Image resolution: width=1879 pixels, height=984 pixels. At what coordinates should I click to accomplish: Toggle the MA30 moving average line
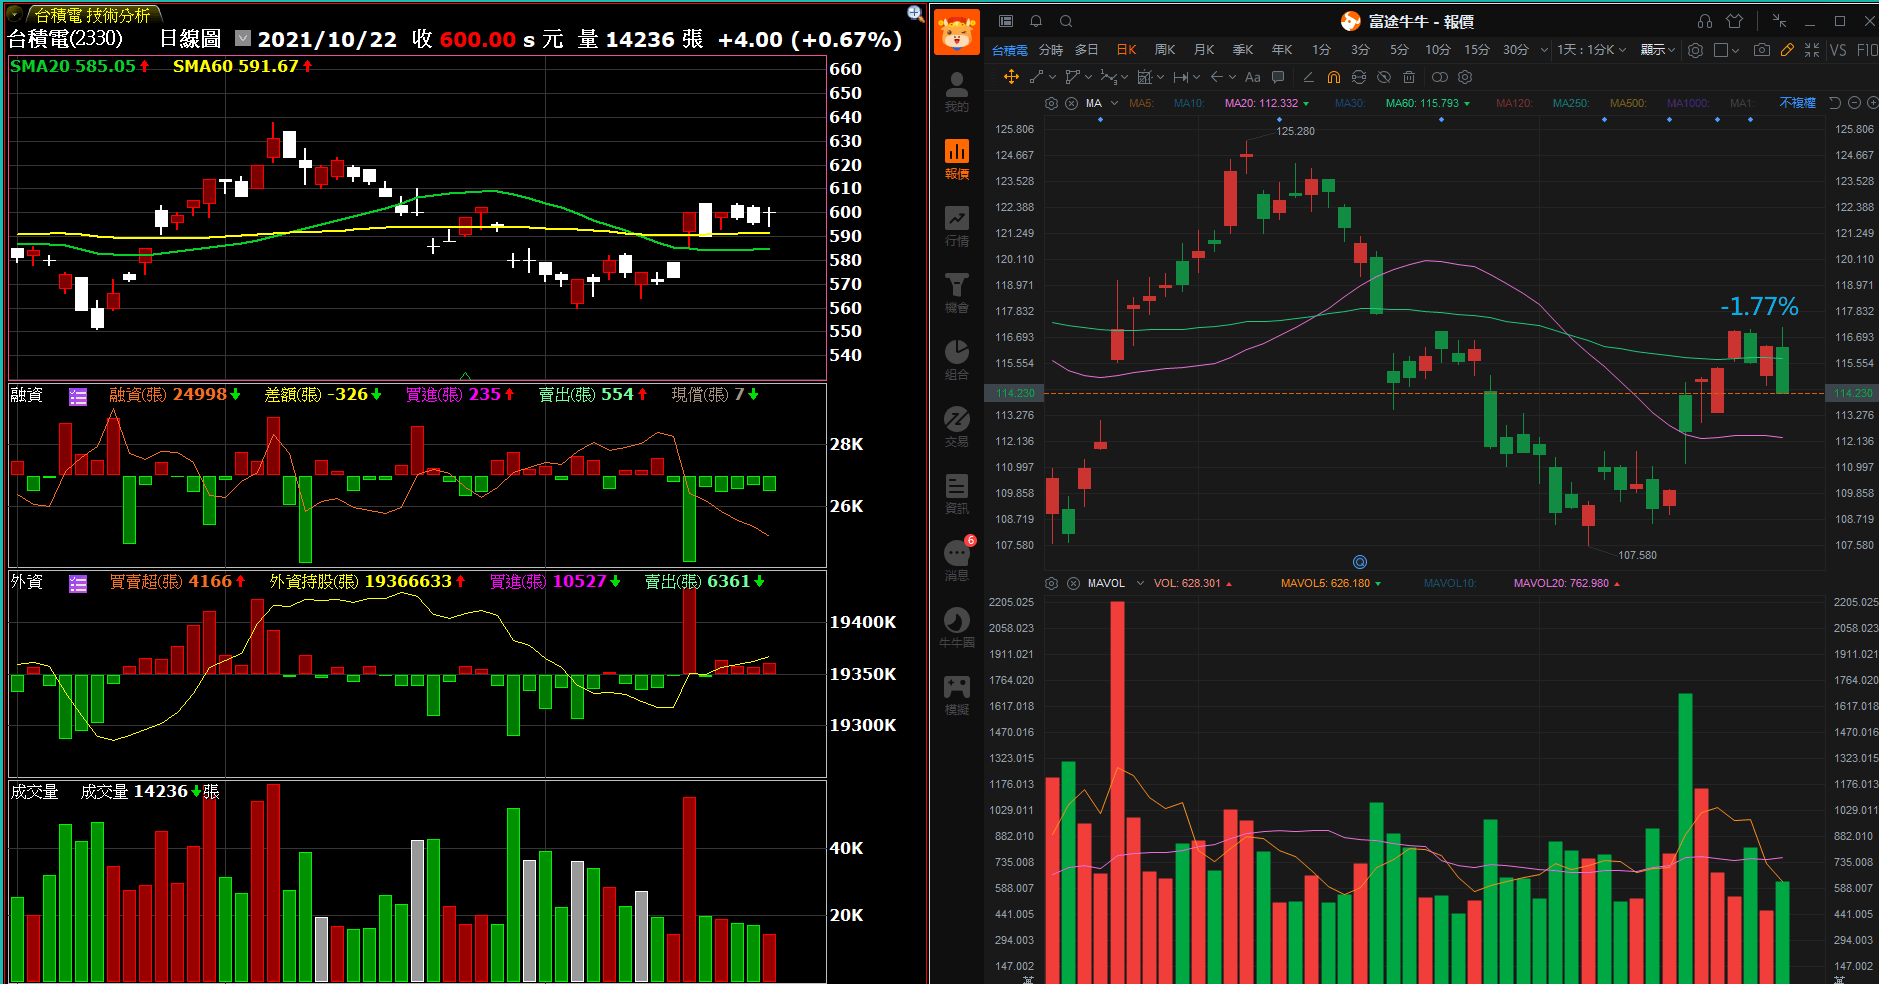[1349, 103]
